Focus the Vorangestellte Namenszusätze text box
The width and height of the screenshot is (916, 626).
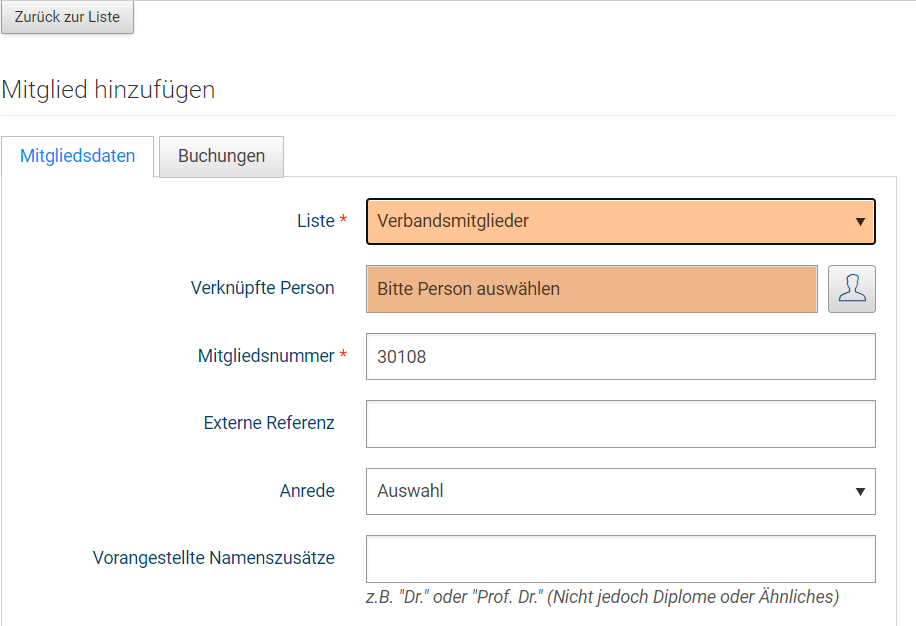(620, 558)
